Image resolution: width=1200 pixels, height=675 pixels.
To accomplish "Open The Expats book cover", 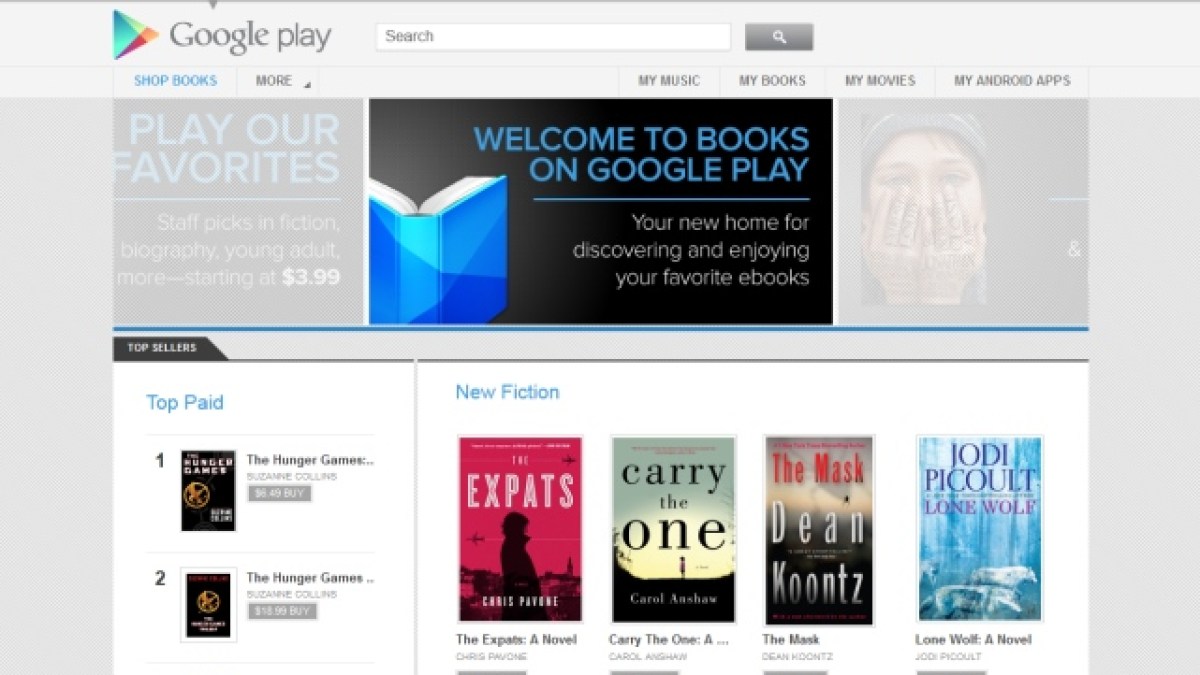I will point(520,529).
